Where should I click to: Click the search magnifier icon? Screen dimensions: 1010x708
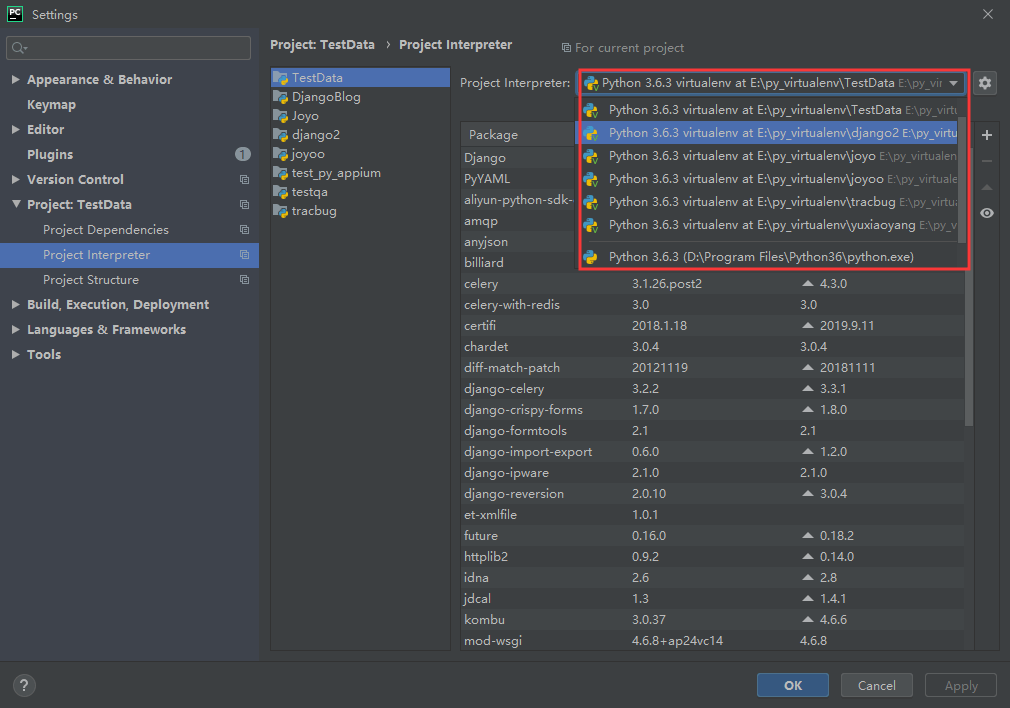click(x=19, y=48)
